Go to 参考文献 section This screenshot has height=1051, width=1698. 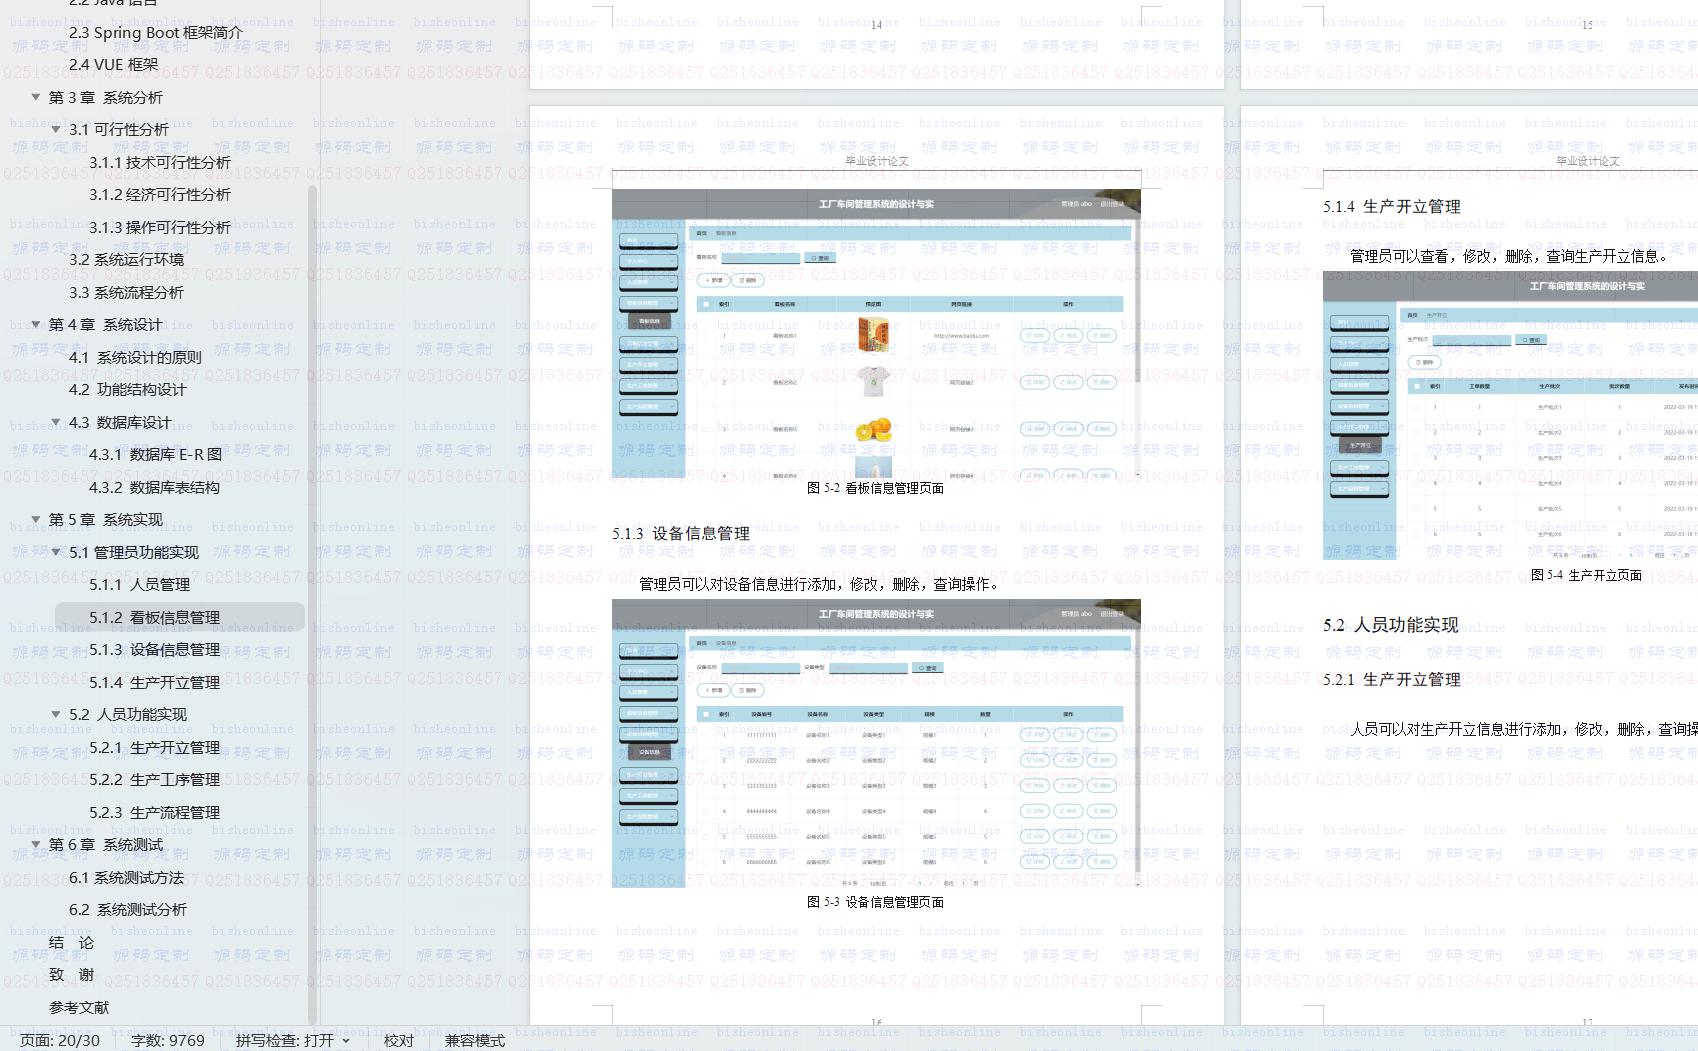click(79, 1007)
